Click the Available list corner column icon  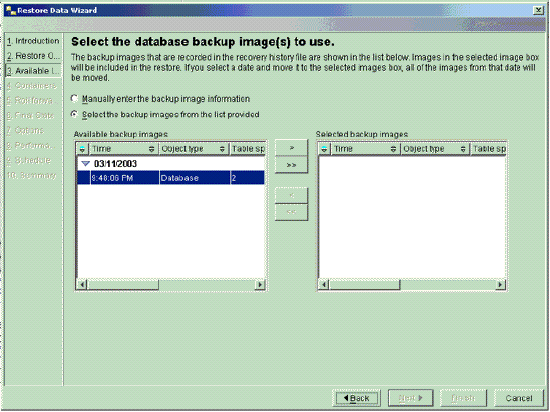click(x=82, y=149)
